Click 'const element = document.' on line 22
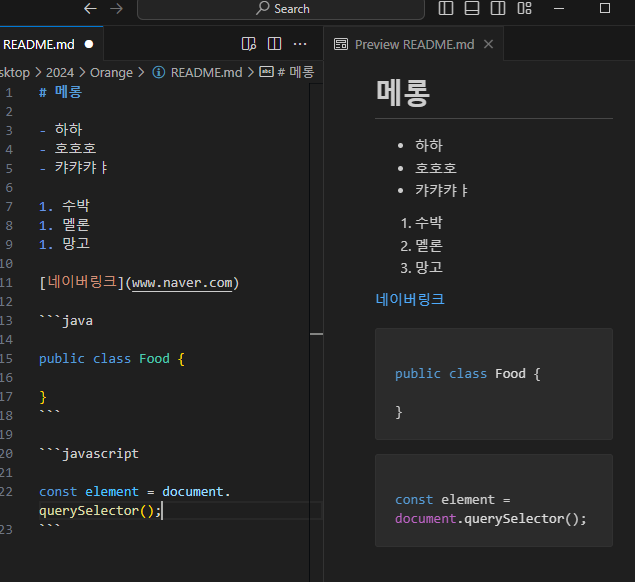Viewport: 635px width, 582px height. coord(135,492)
